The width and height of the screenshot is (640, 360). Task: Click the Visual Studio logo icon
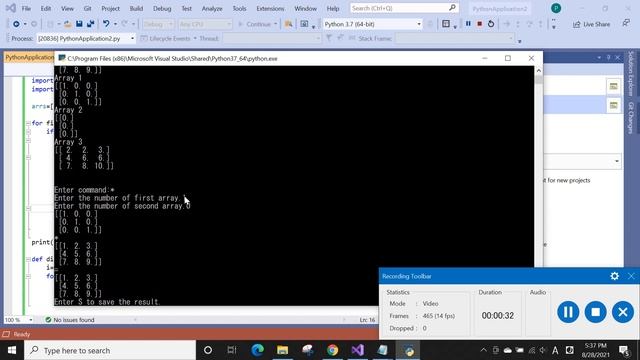pyautogui.click(x=10, y=8)
